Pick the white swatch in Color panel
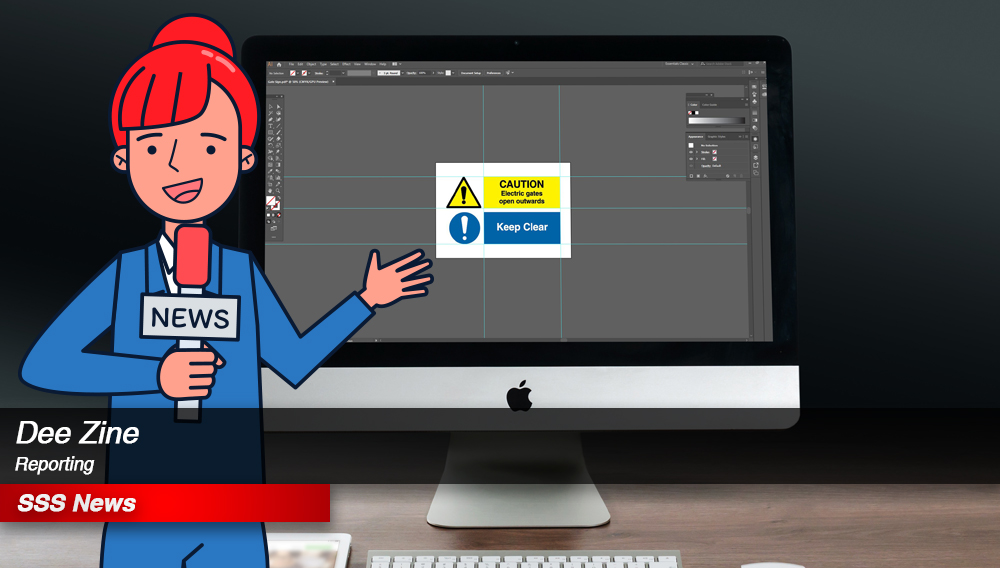This screenshot has height=568, width=1000. pyautogui.click(x=697, y=113)
